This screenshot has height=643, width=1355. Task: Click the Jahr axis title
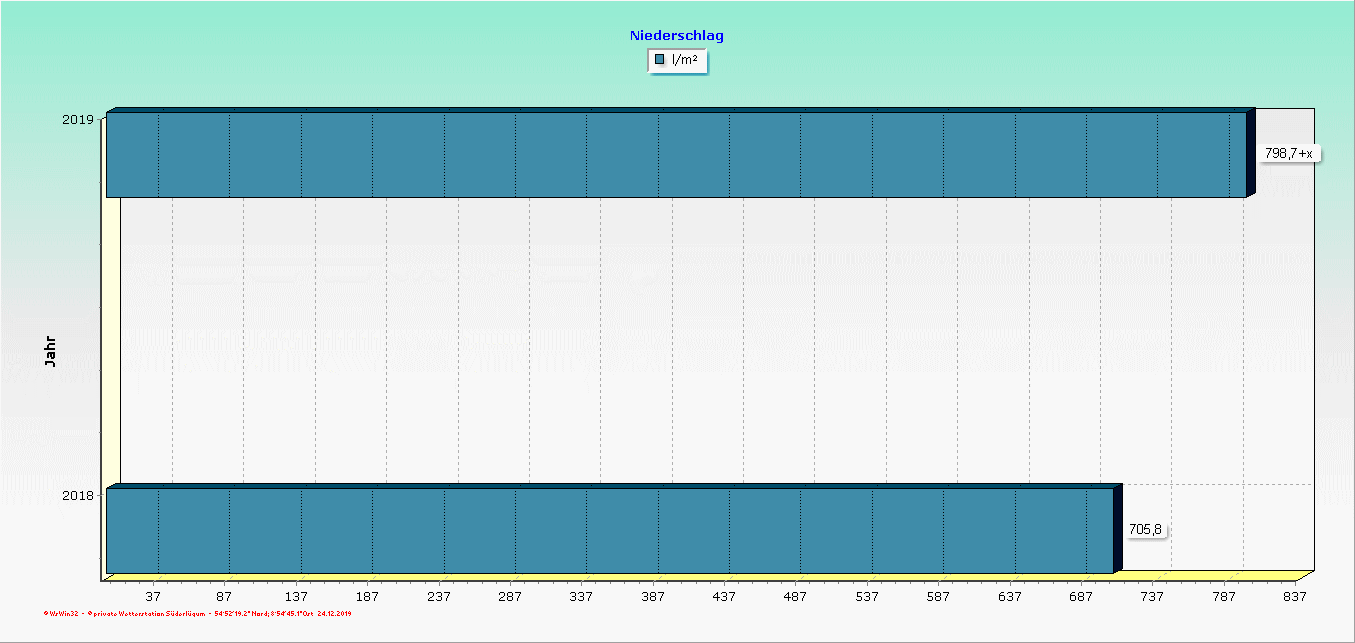click(51, 351)
